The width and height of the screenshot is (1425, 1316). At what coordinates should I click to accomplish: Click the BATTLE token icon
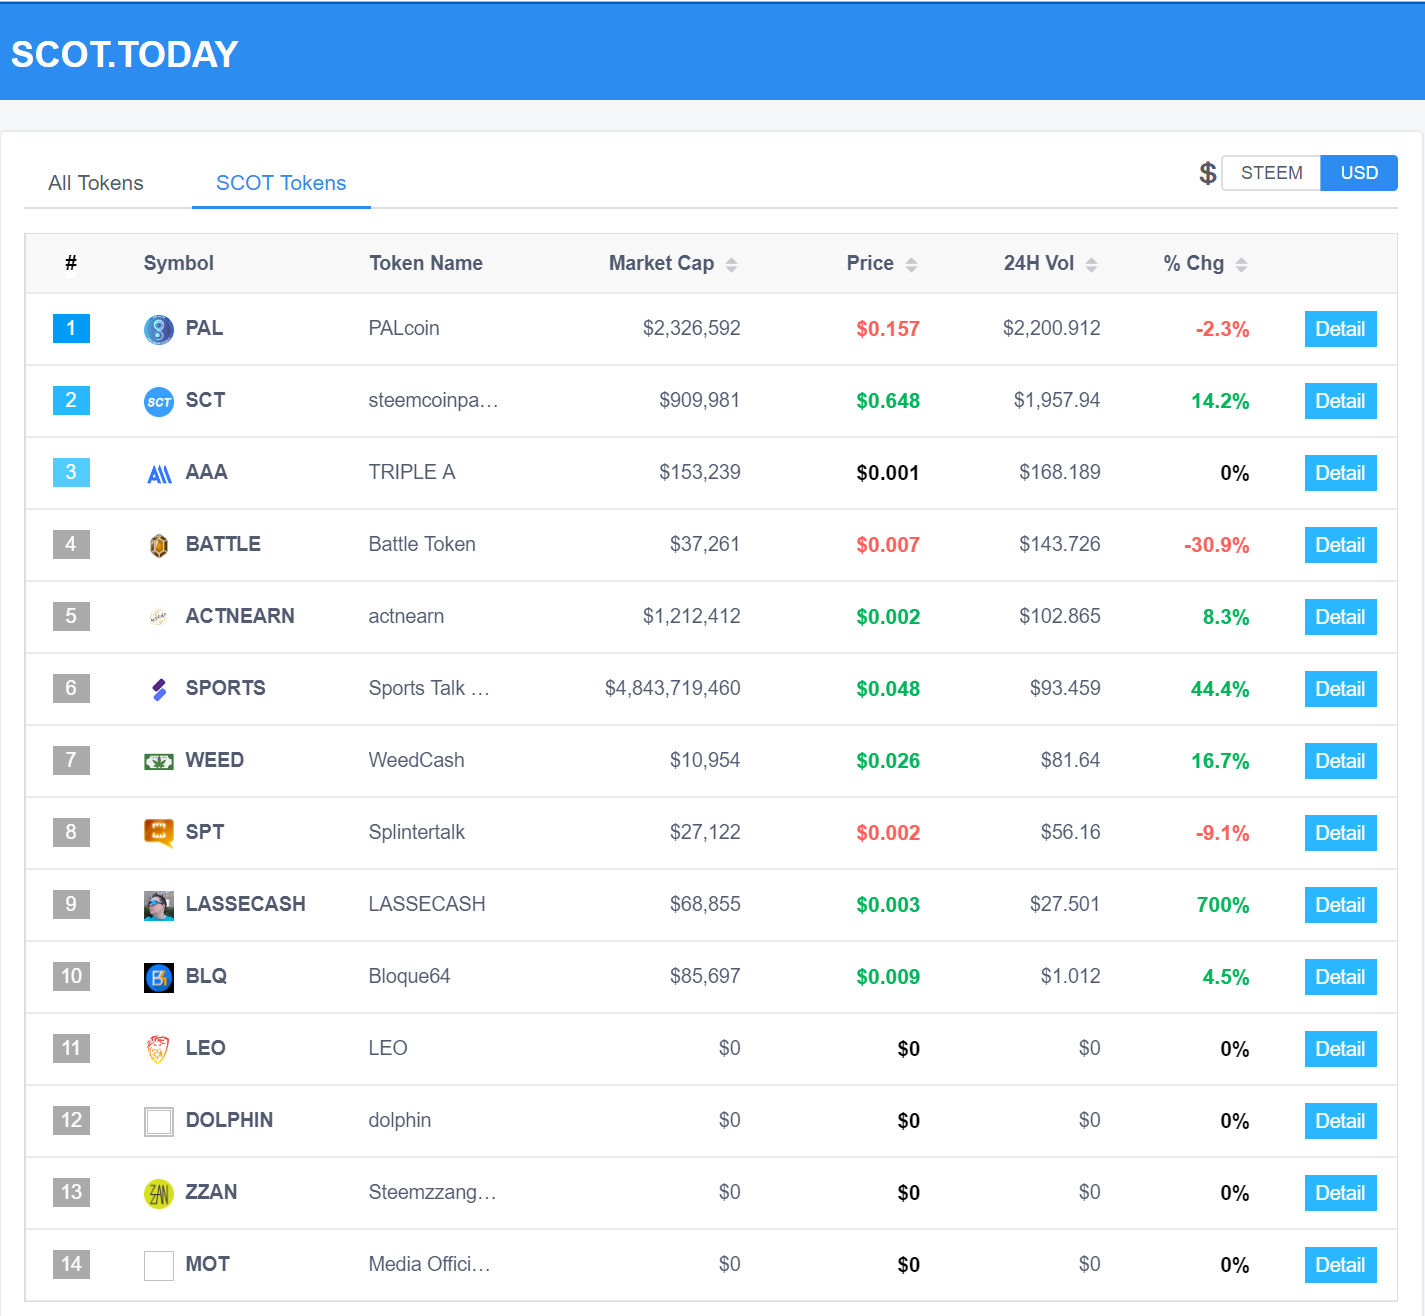(159, 545)
